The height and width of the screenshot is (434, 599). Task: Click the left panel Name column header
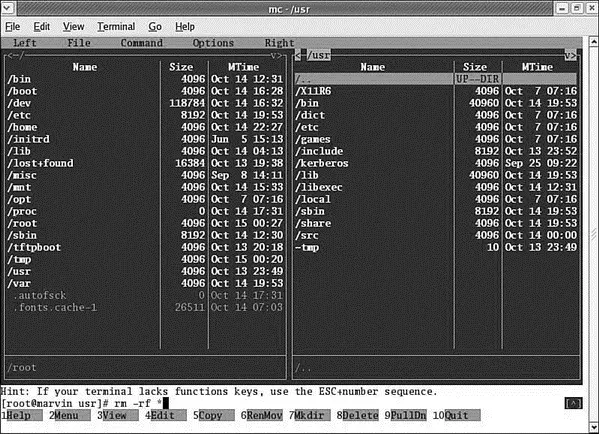click(x=85, y=67)
